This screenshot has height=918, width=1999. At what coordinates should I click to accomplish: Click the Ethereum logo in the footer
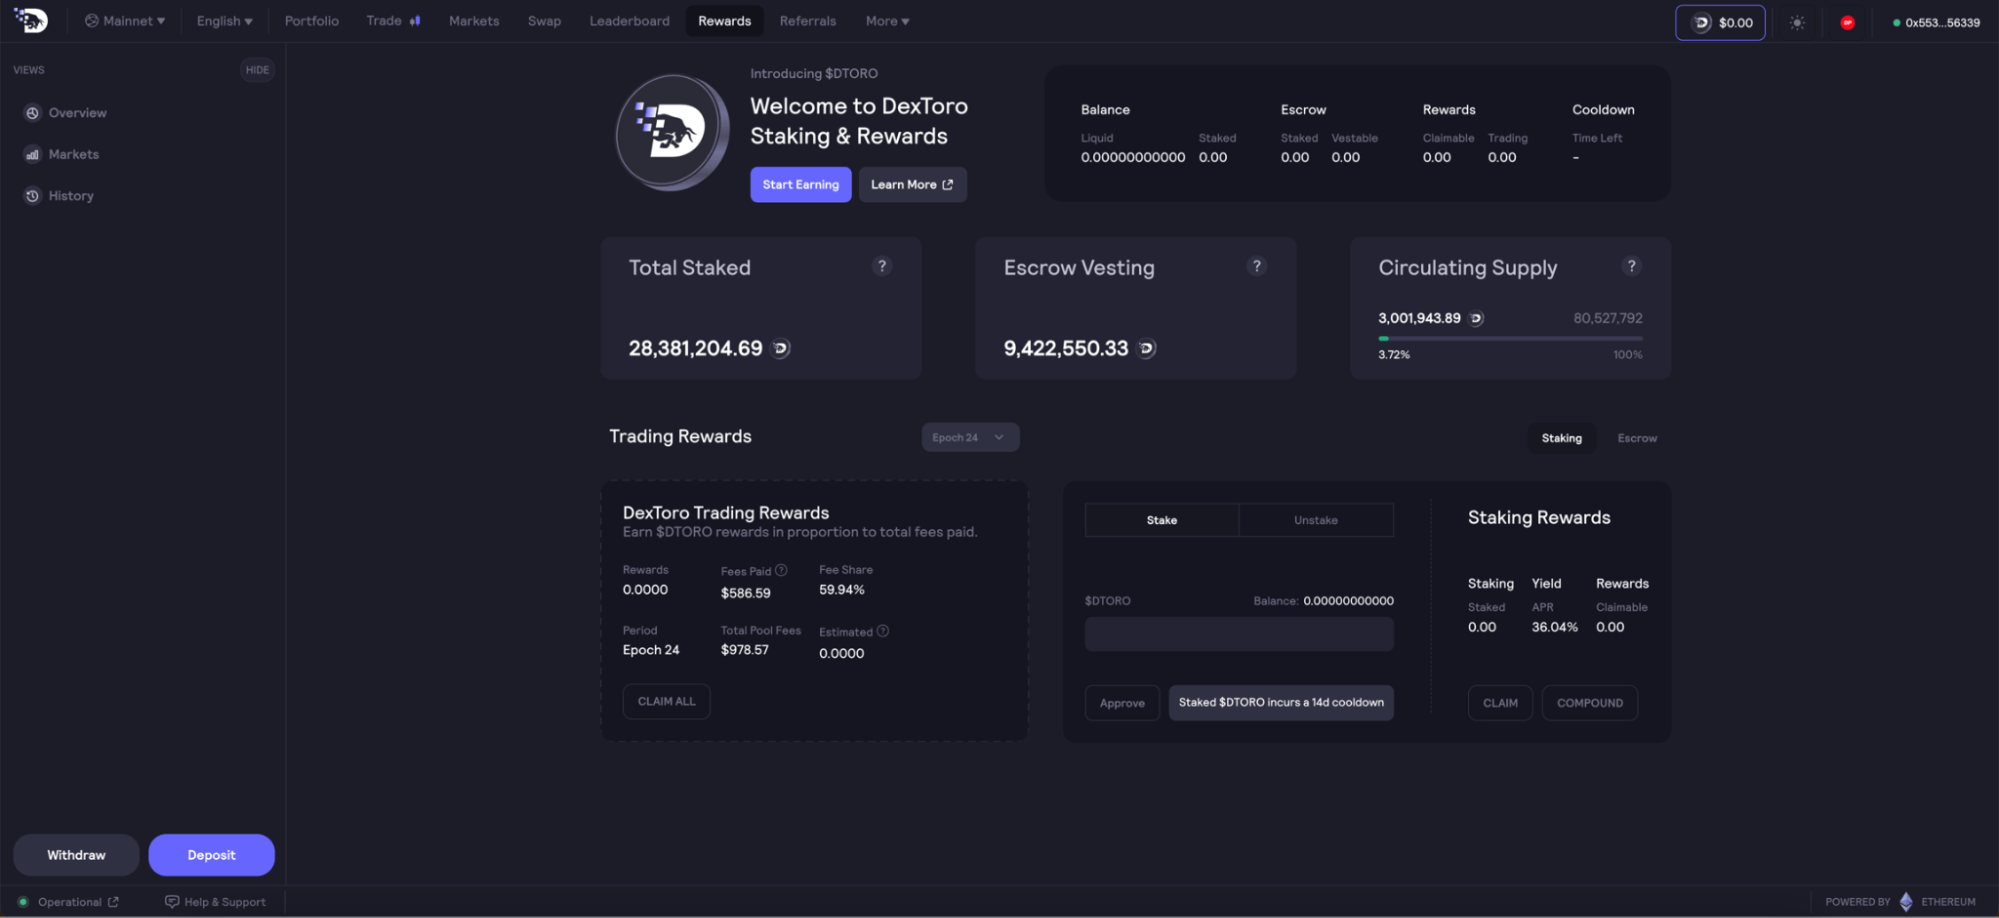click(x=1906, y=902)
